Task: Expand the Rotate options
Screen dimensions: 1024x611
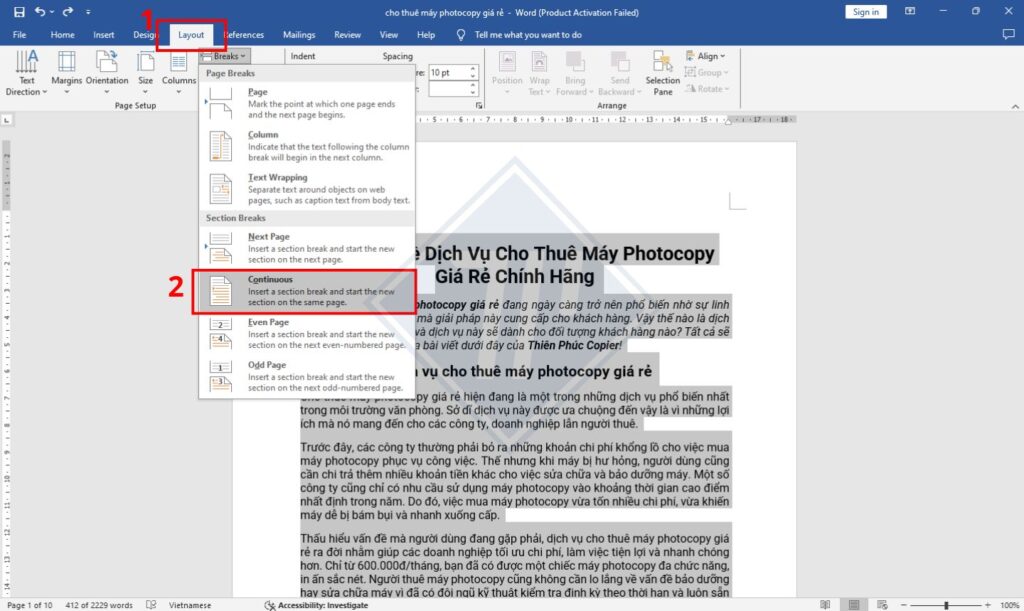Action: [707, 89]
